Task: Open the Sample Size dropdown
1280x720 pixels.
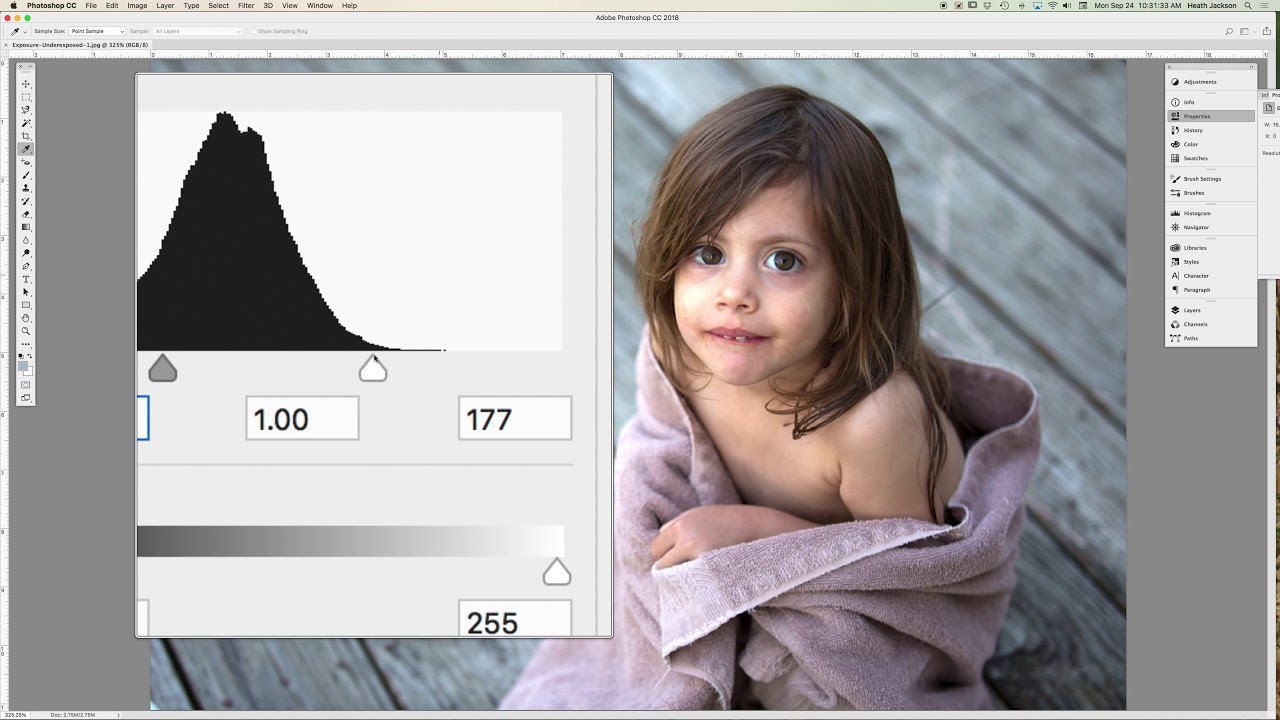Action: coord(97,31)
